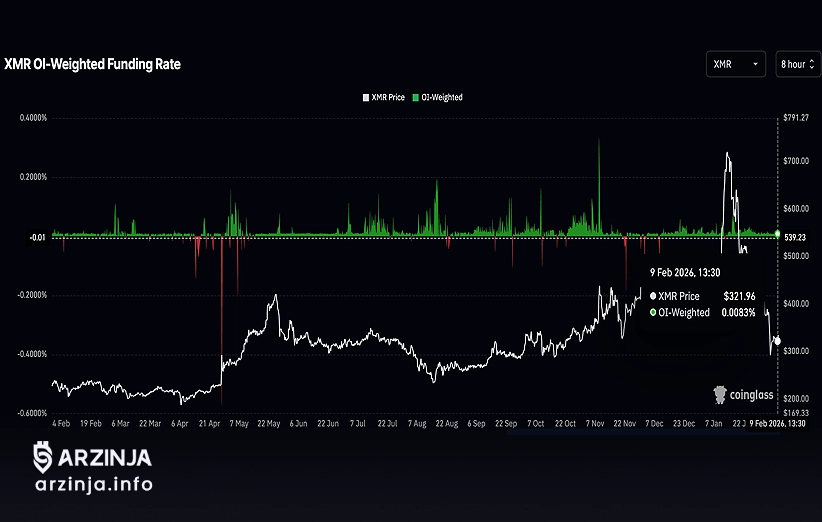Click the 22 May date on time axis

268,424
